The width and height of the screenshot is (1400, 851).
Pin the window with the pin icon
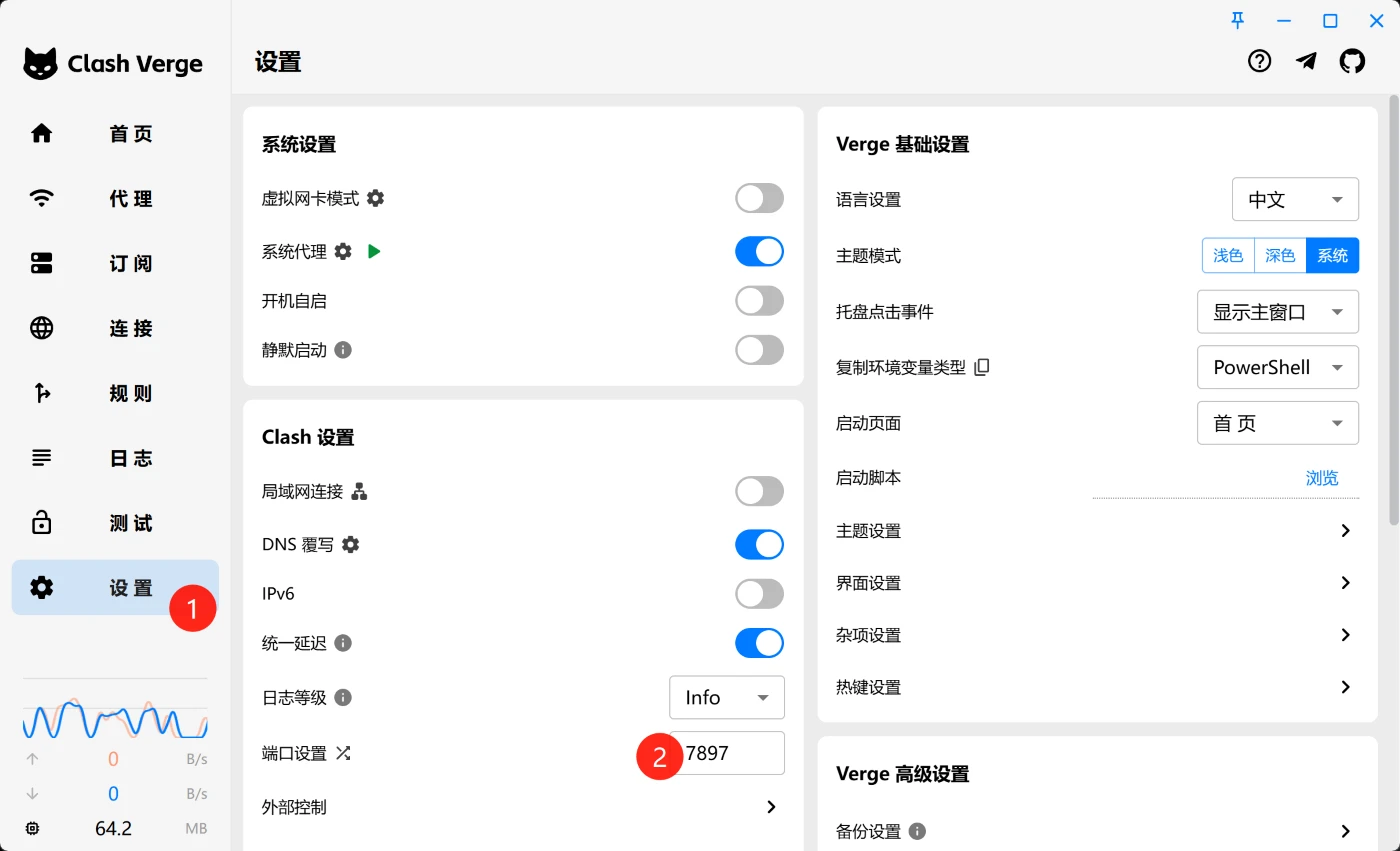1238,20
